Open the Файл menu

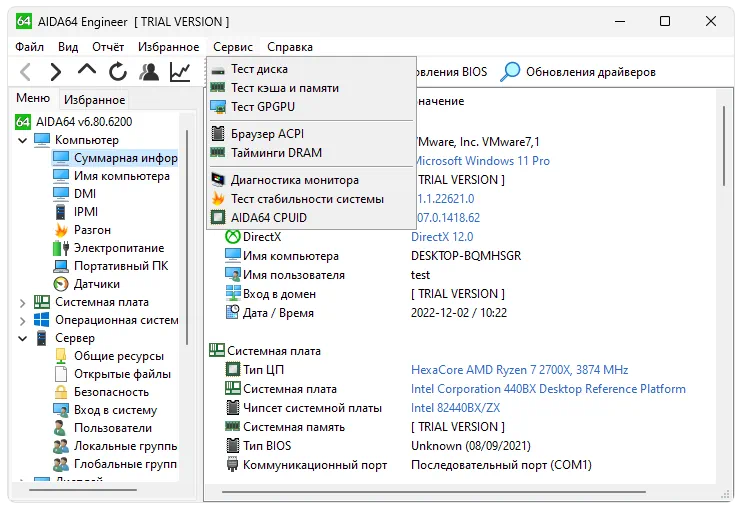29,47
